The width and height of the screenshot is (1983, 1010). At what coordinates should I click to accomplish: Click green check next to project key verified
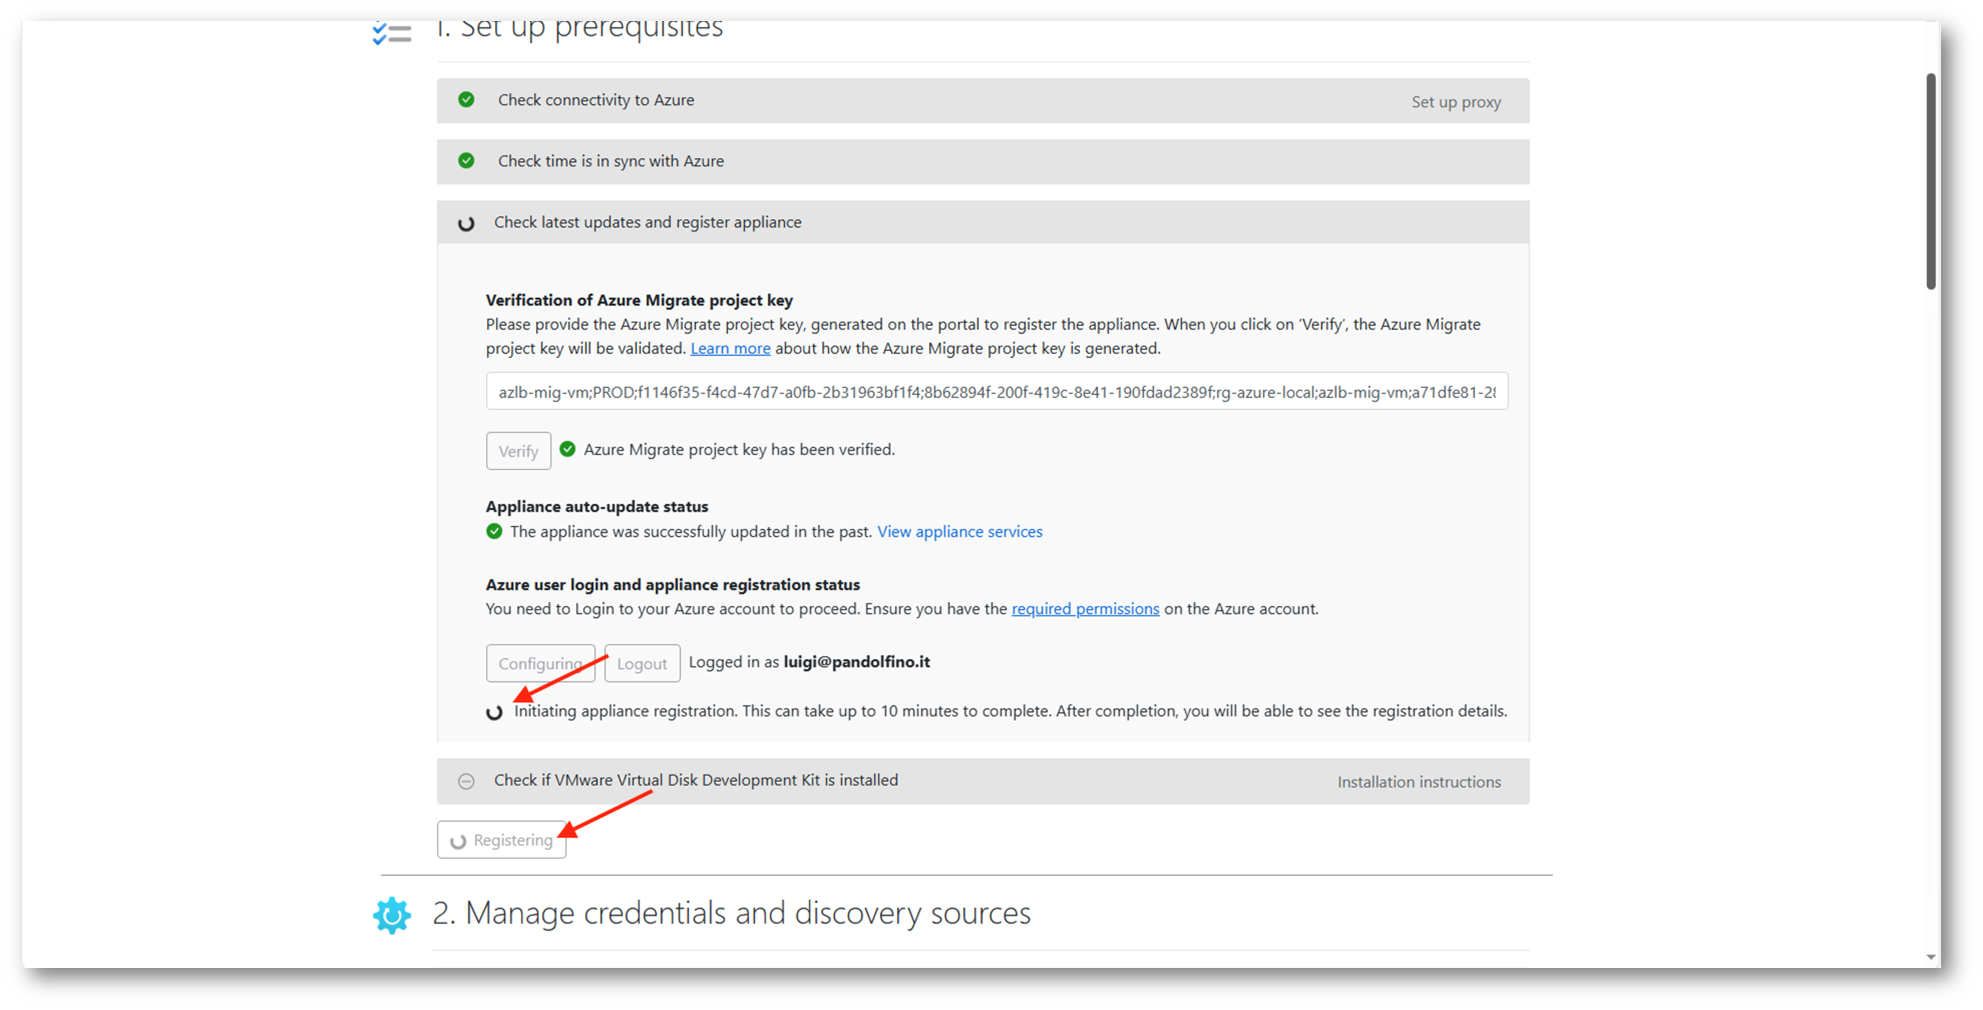click(x=568, y=450)
